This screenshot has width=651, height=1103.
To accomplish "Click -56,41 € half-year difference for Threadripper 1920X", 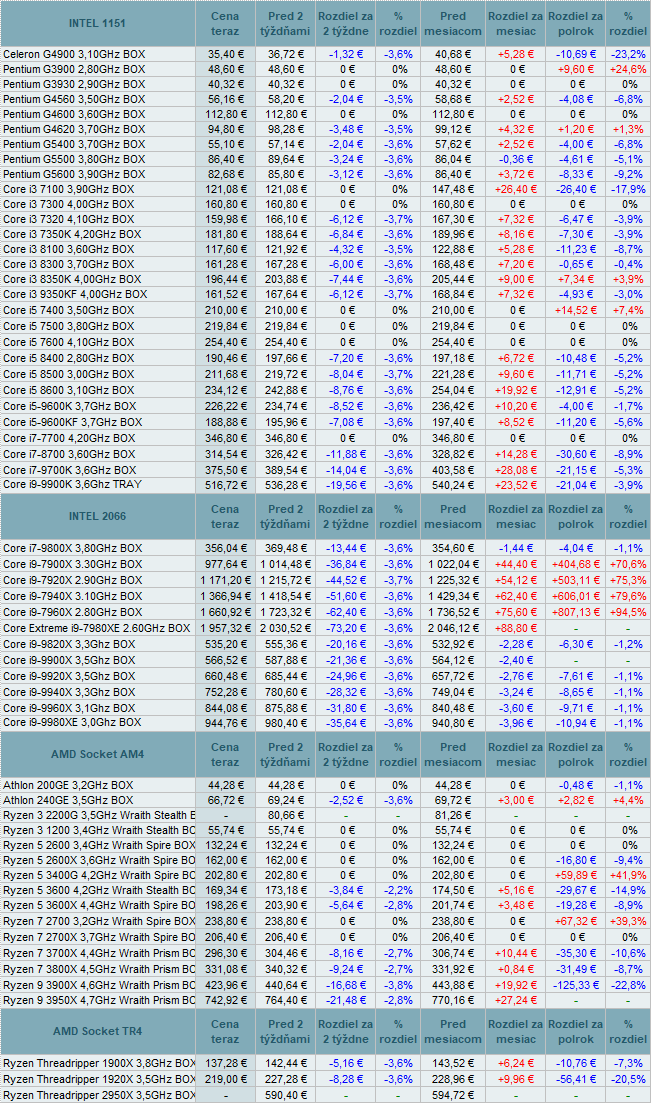I will pyautogui.click(x=577, y=1079).
